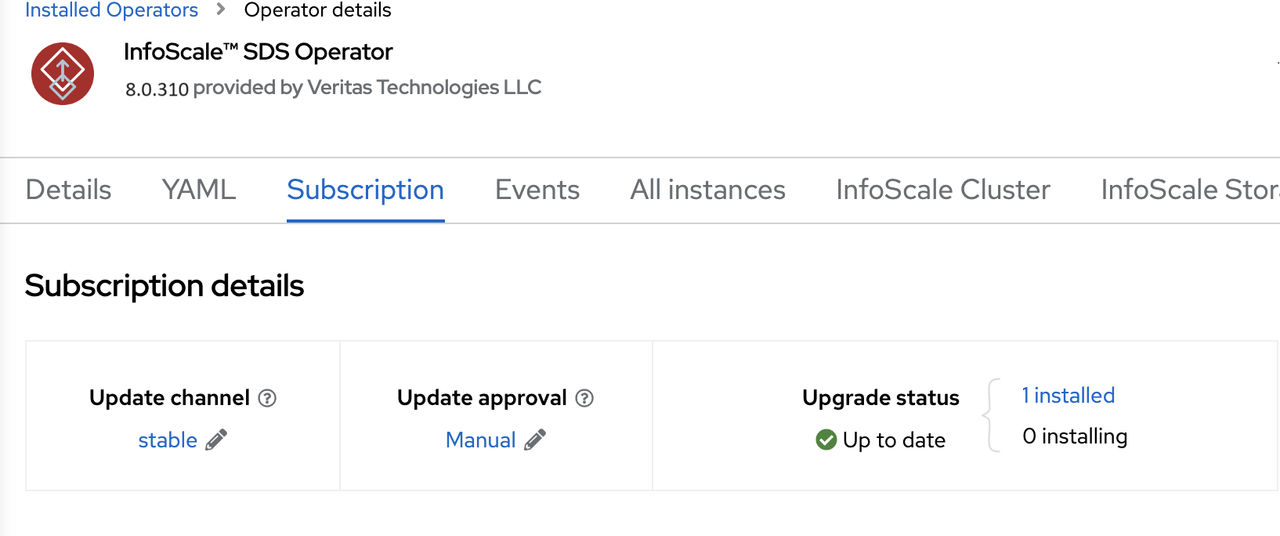Open the InfoScale Cluster tab

(x=943, y=189)
